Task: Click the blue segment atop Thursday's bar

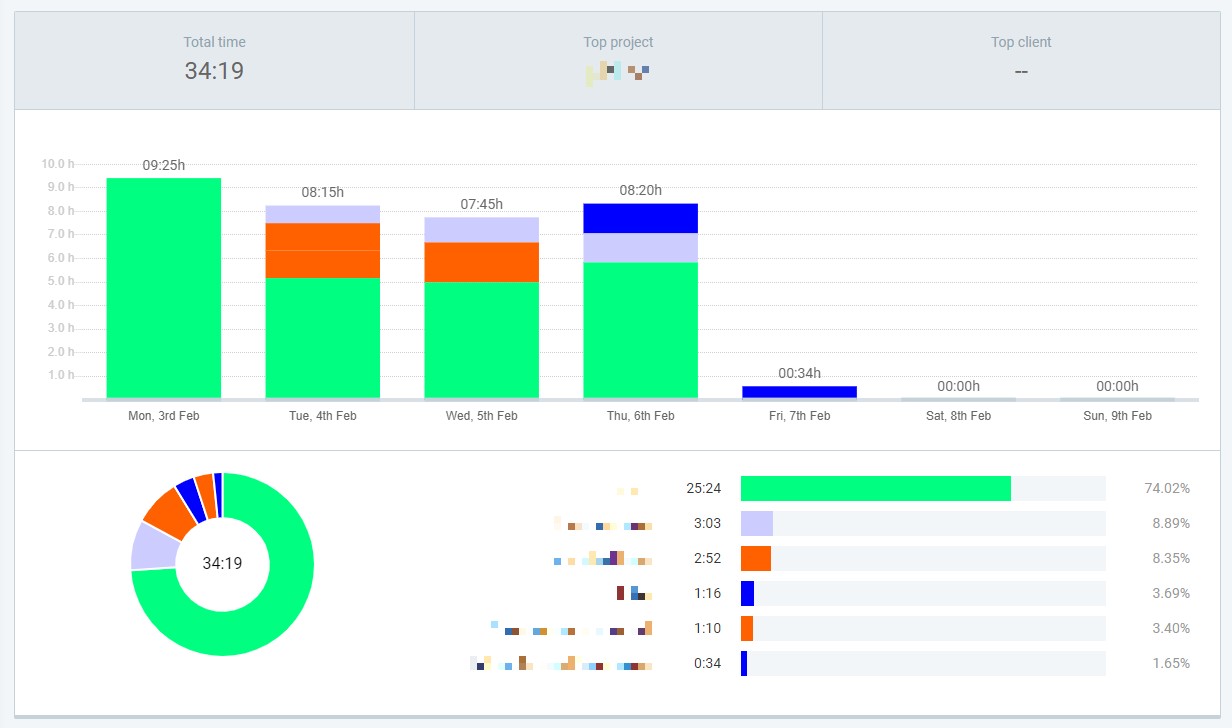Action: tap(640, 218)
